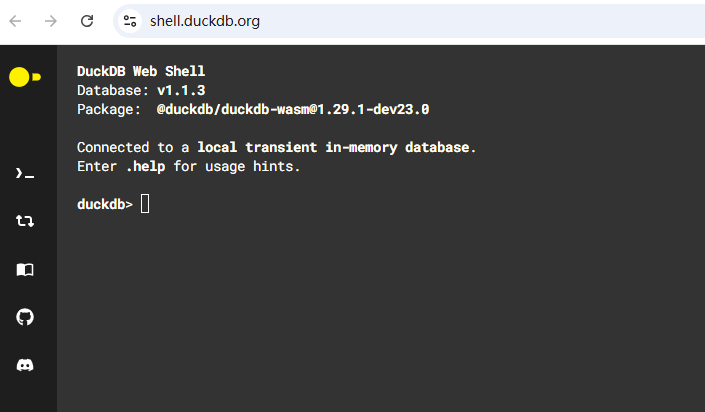Image resolution: width=705 pixels, height=412 pixels.
Task: Focus the shell.duckdb.org address text
Action: coord(205,21)
